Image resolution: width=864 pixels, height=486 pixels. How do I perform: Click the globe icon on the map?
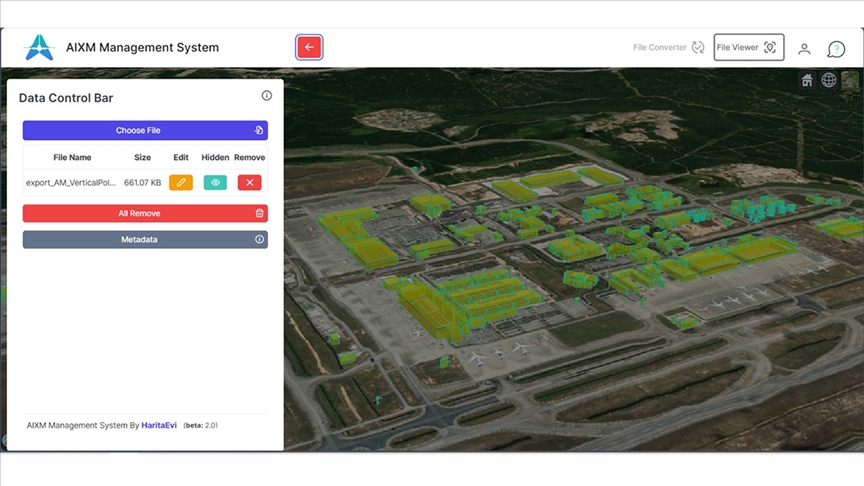pyautogui.click(x=829, y=80)
